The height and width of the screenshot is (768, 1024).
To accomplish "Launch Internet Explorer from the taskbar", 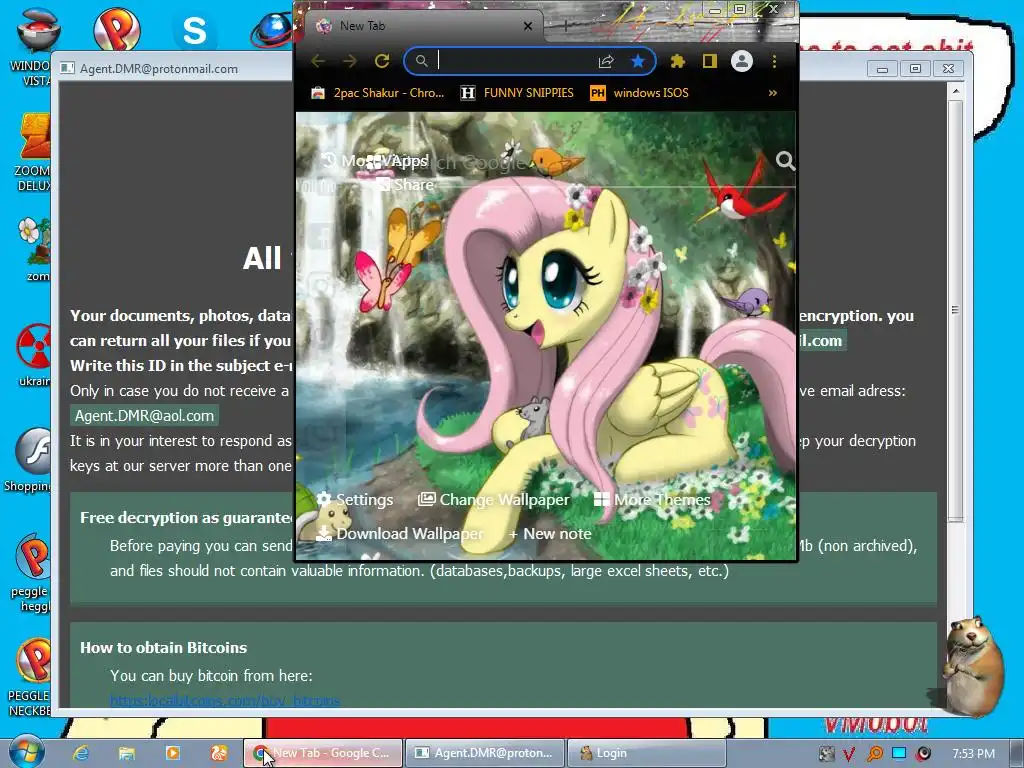I will coord(81,753).
